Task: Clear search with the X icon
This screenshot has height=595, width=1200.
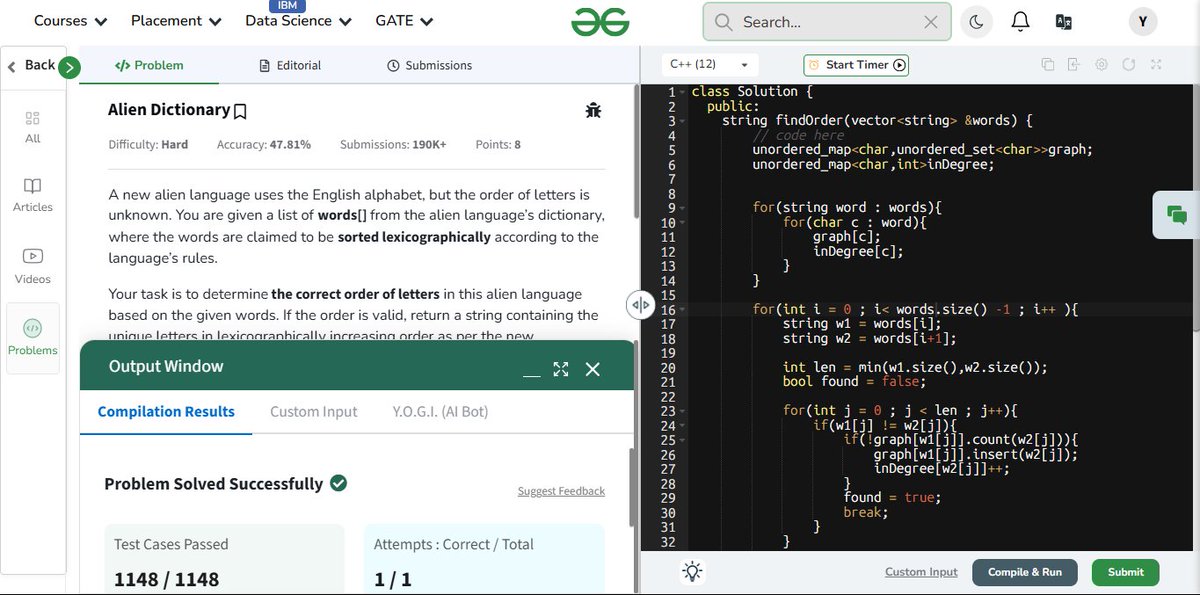Action: tap(930, 21)
